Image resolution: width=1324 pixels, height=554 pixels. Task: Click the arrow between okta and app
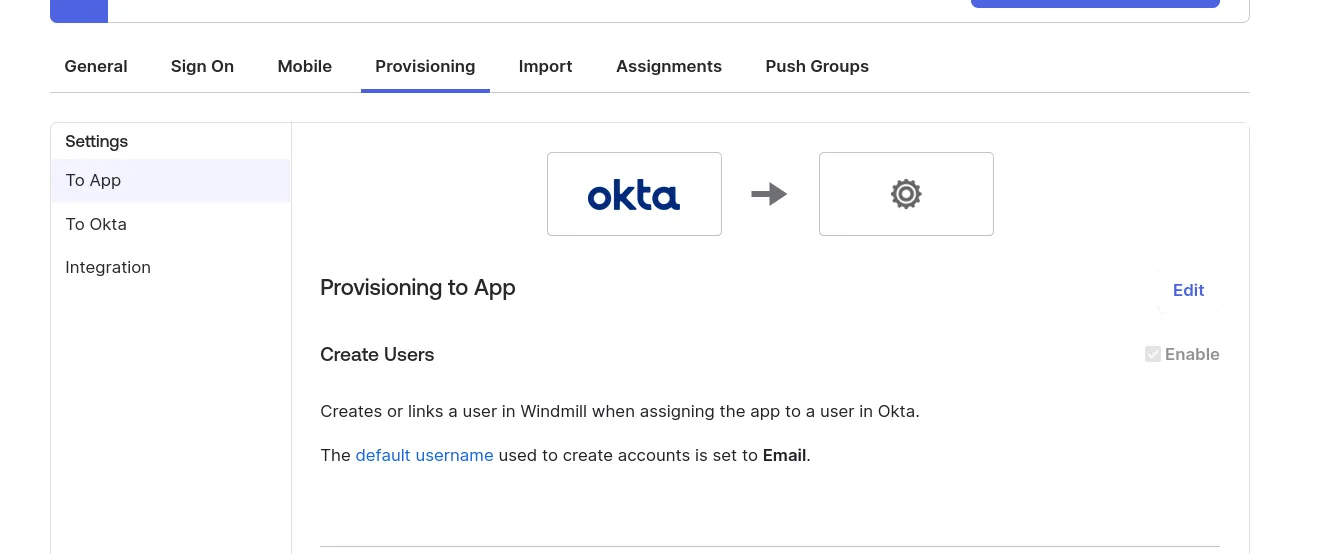pos(769,194)
